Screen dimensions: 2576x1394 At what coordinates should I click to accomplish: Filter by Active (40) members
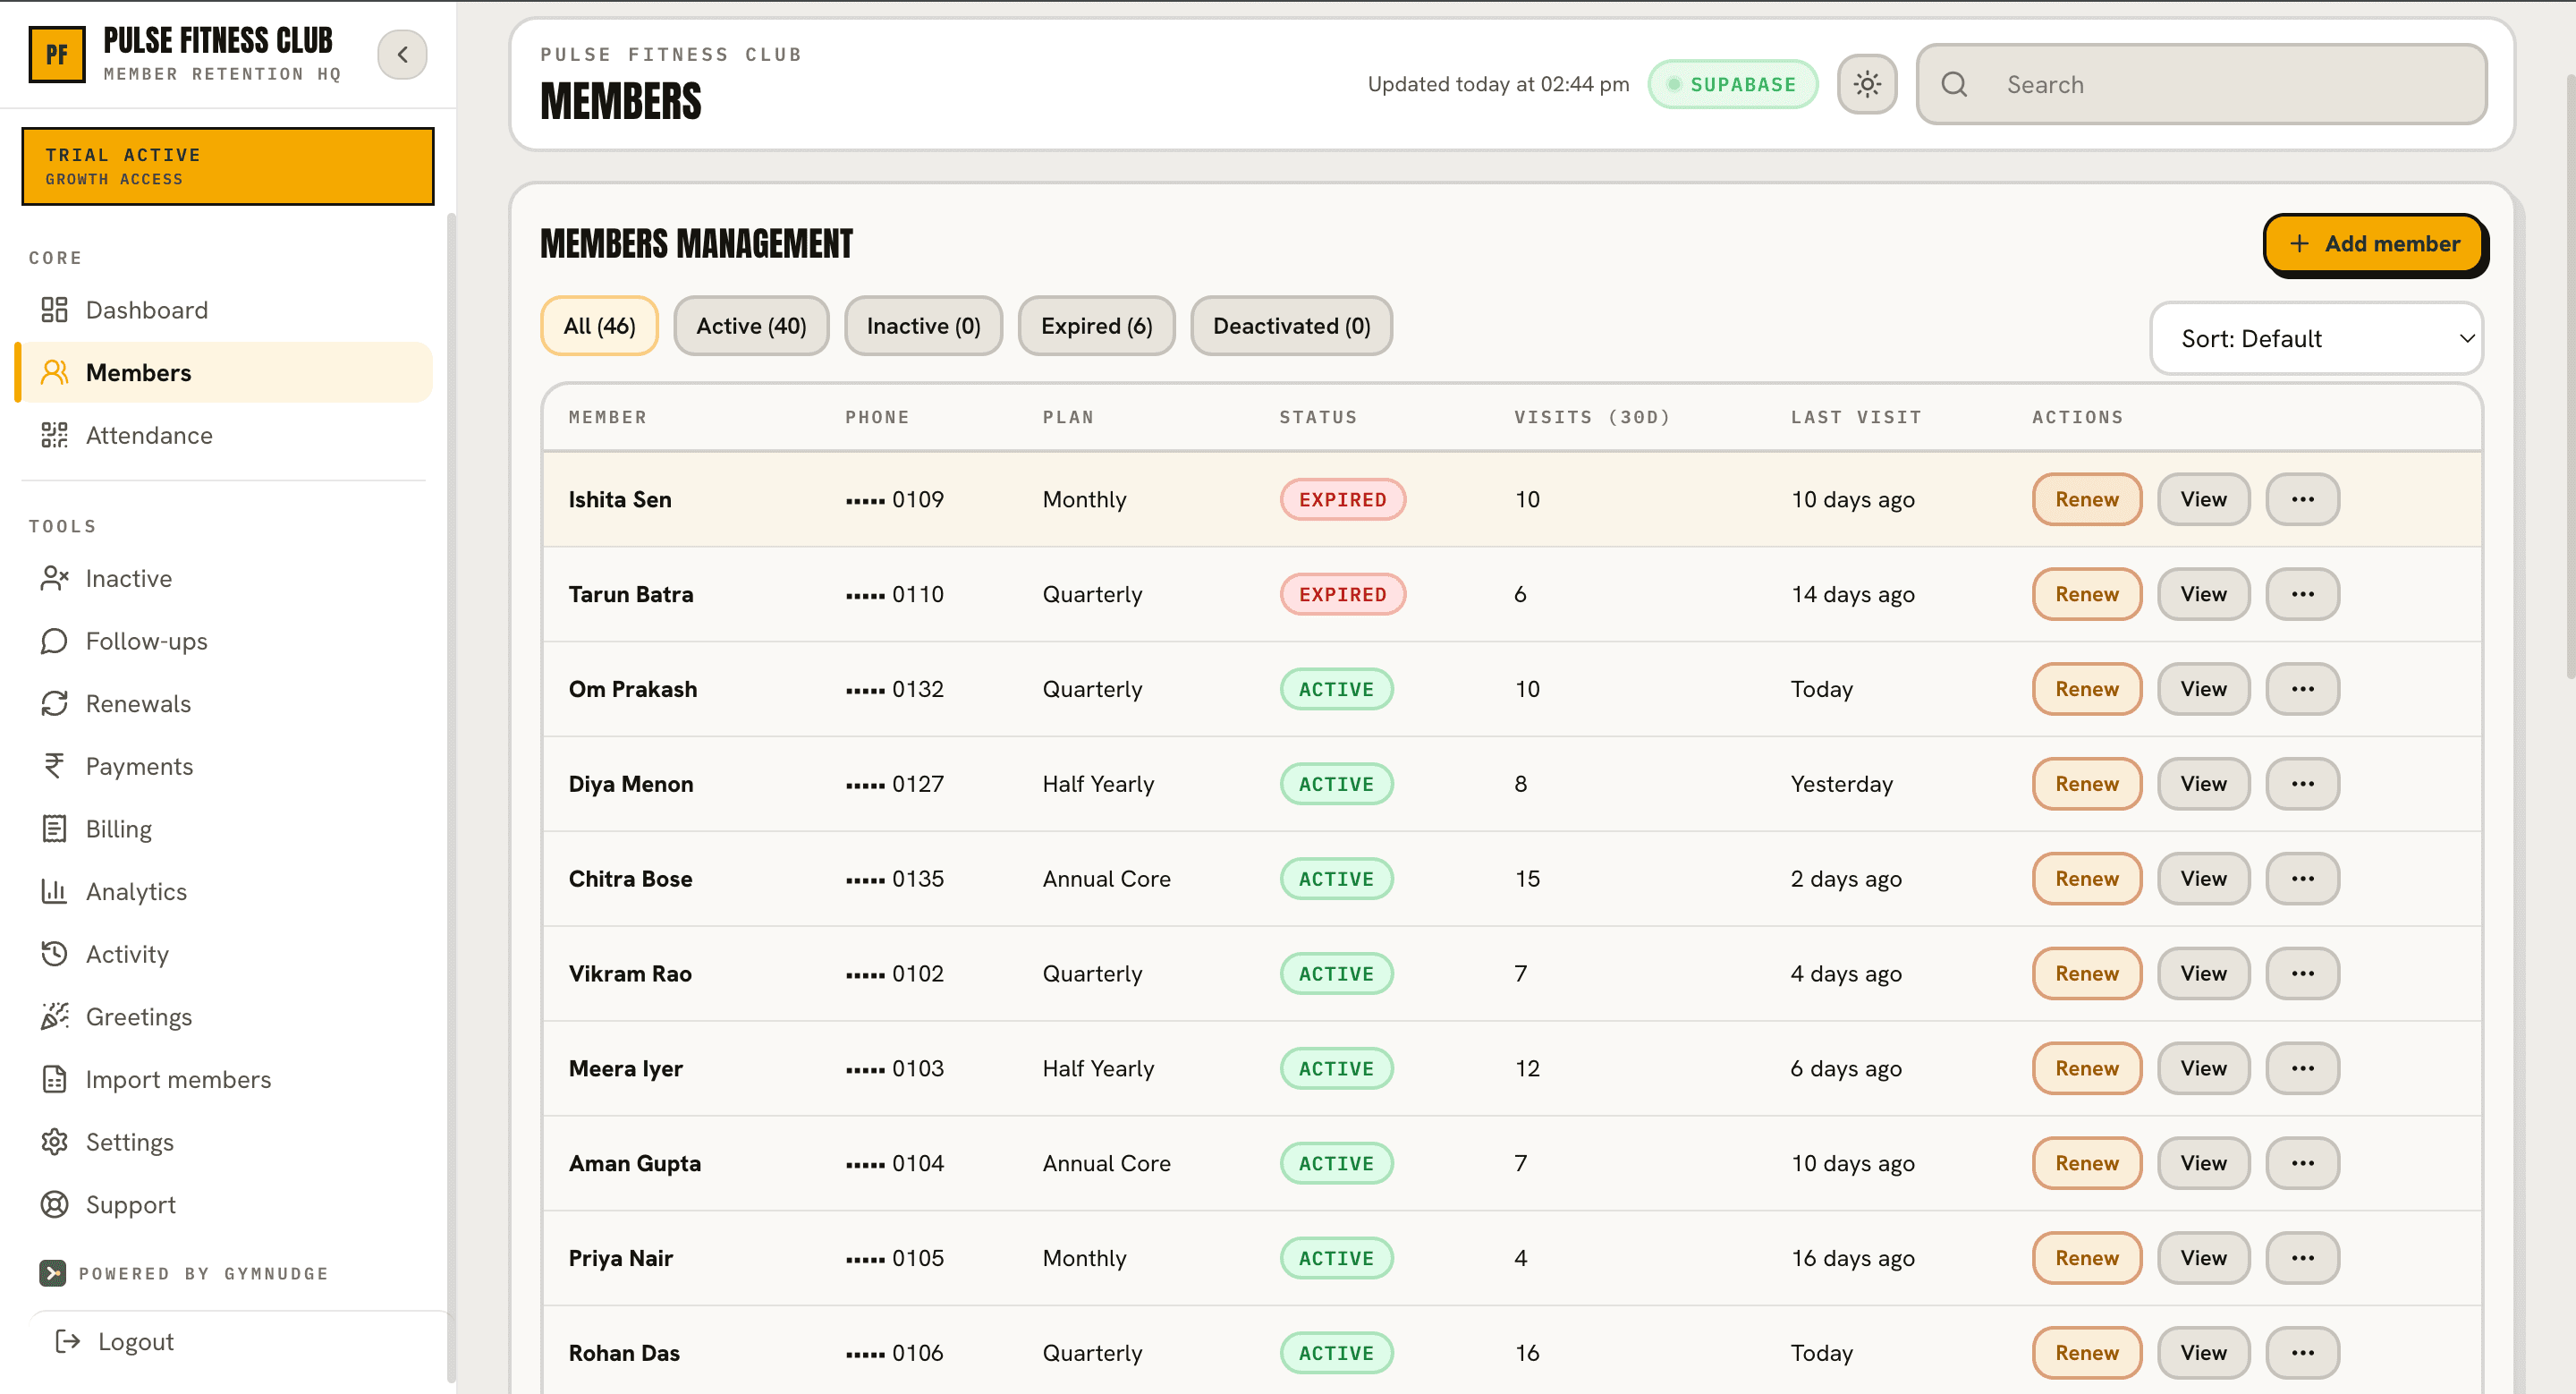click(751, 326)
